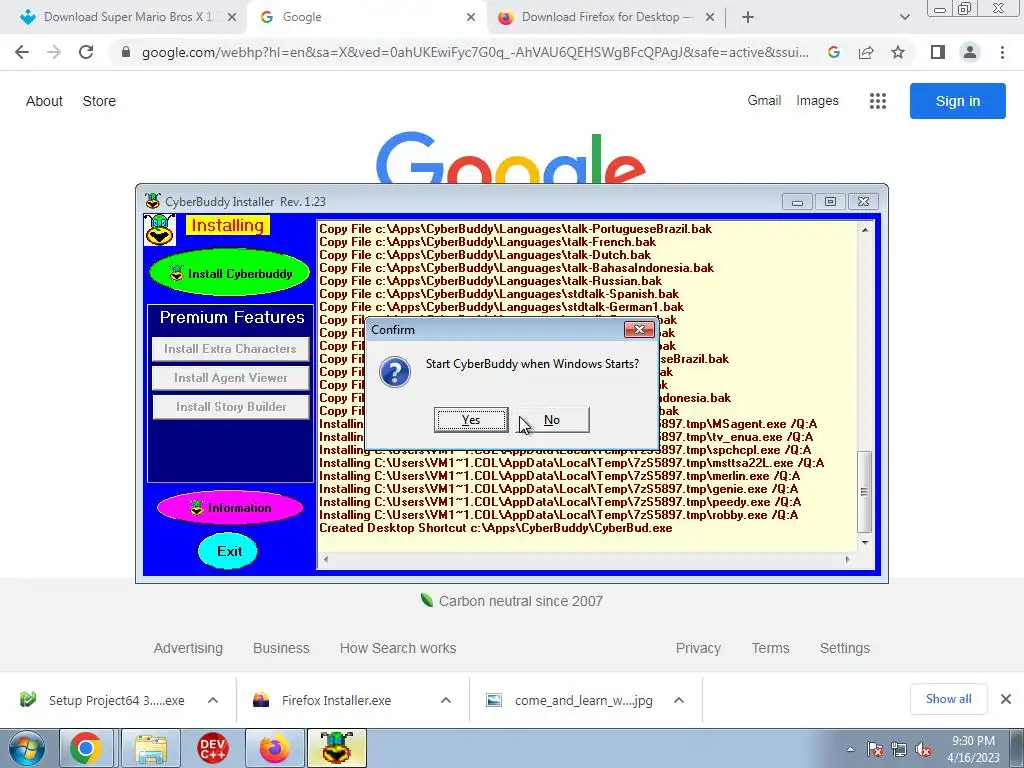Click No in the Confirm dialog
Image resolution: width=1024 pixels, height=768 pixels.
(552, 420)
